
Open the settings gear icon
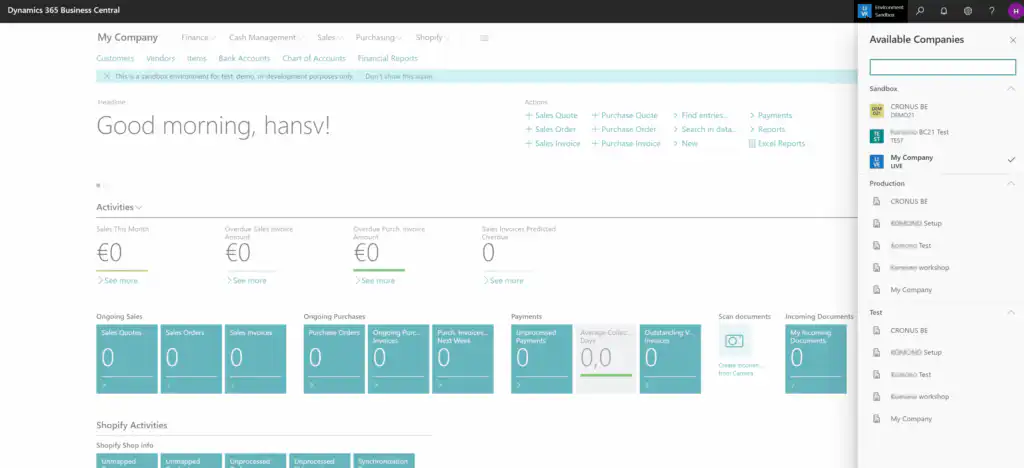[x=967, y=10]
